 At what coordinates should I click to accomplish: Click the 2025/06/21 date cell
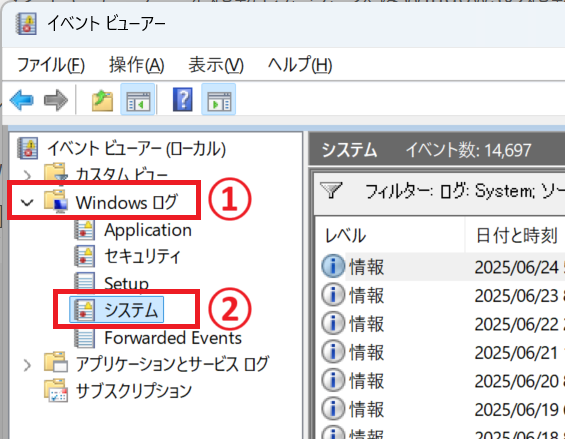(x=516, y=352)
